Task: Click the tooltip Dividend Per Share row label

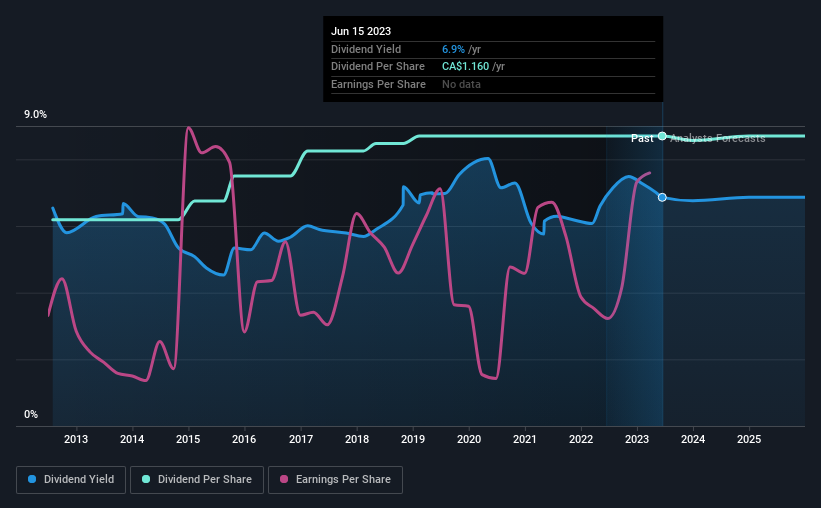Action: tap(378, 67)
